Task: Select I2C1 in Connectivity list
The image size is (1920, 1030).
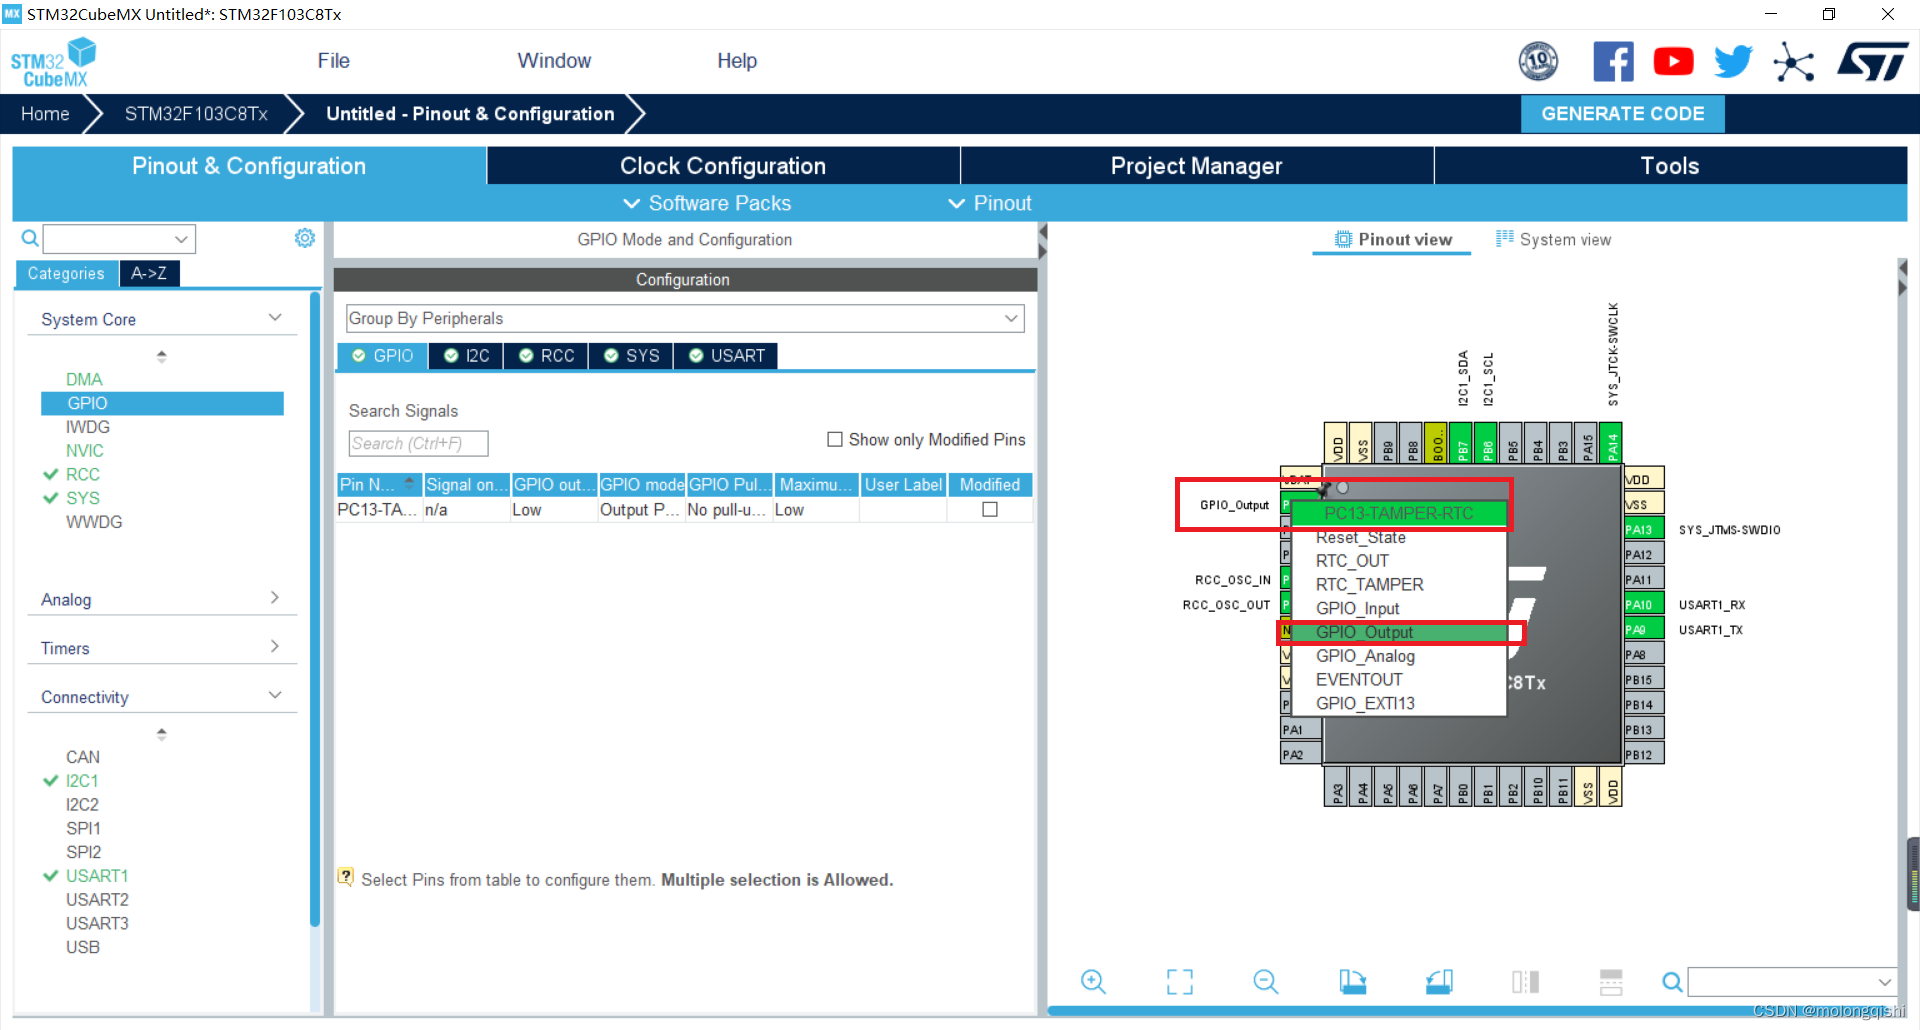Action: pyautogui.click(x=82, y=780)
